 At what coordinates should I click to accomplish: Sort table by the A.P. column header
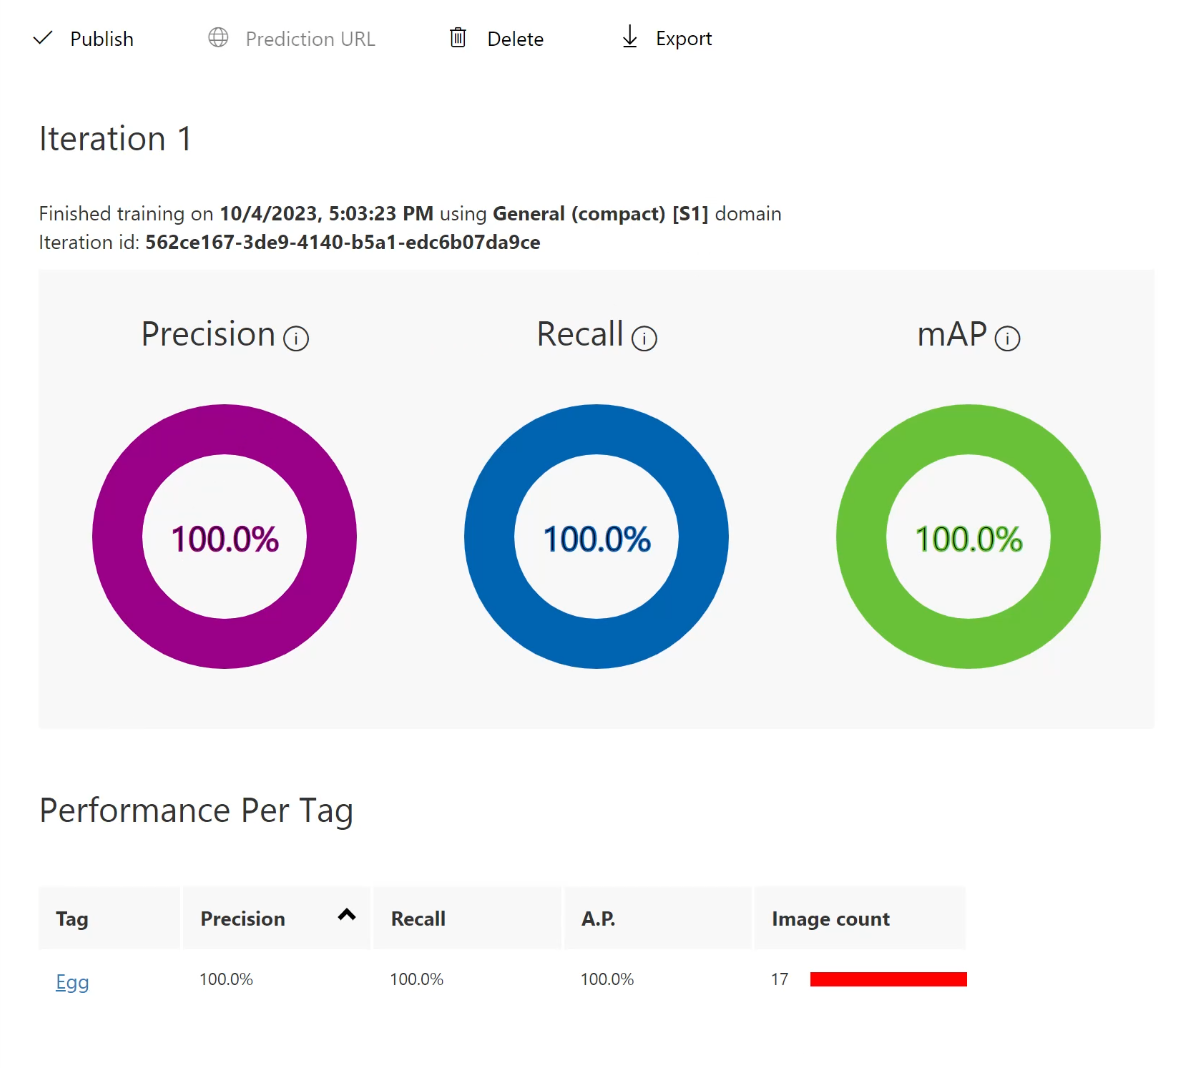pos(598,919)
